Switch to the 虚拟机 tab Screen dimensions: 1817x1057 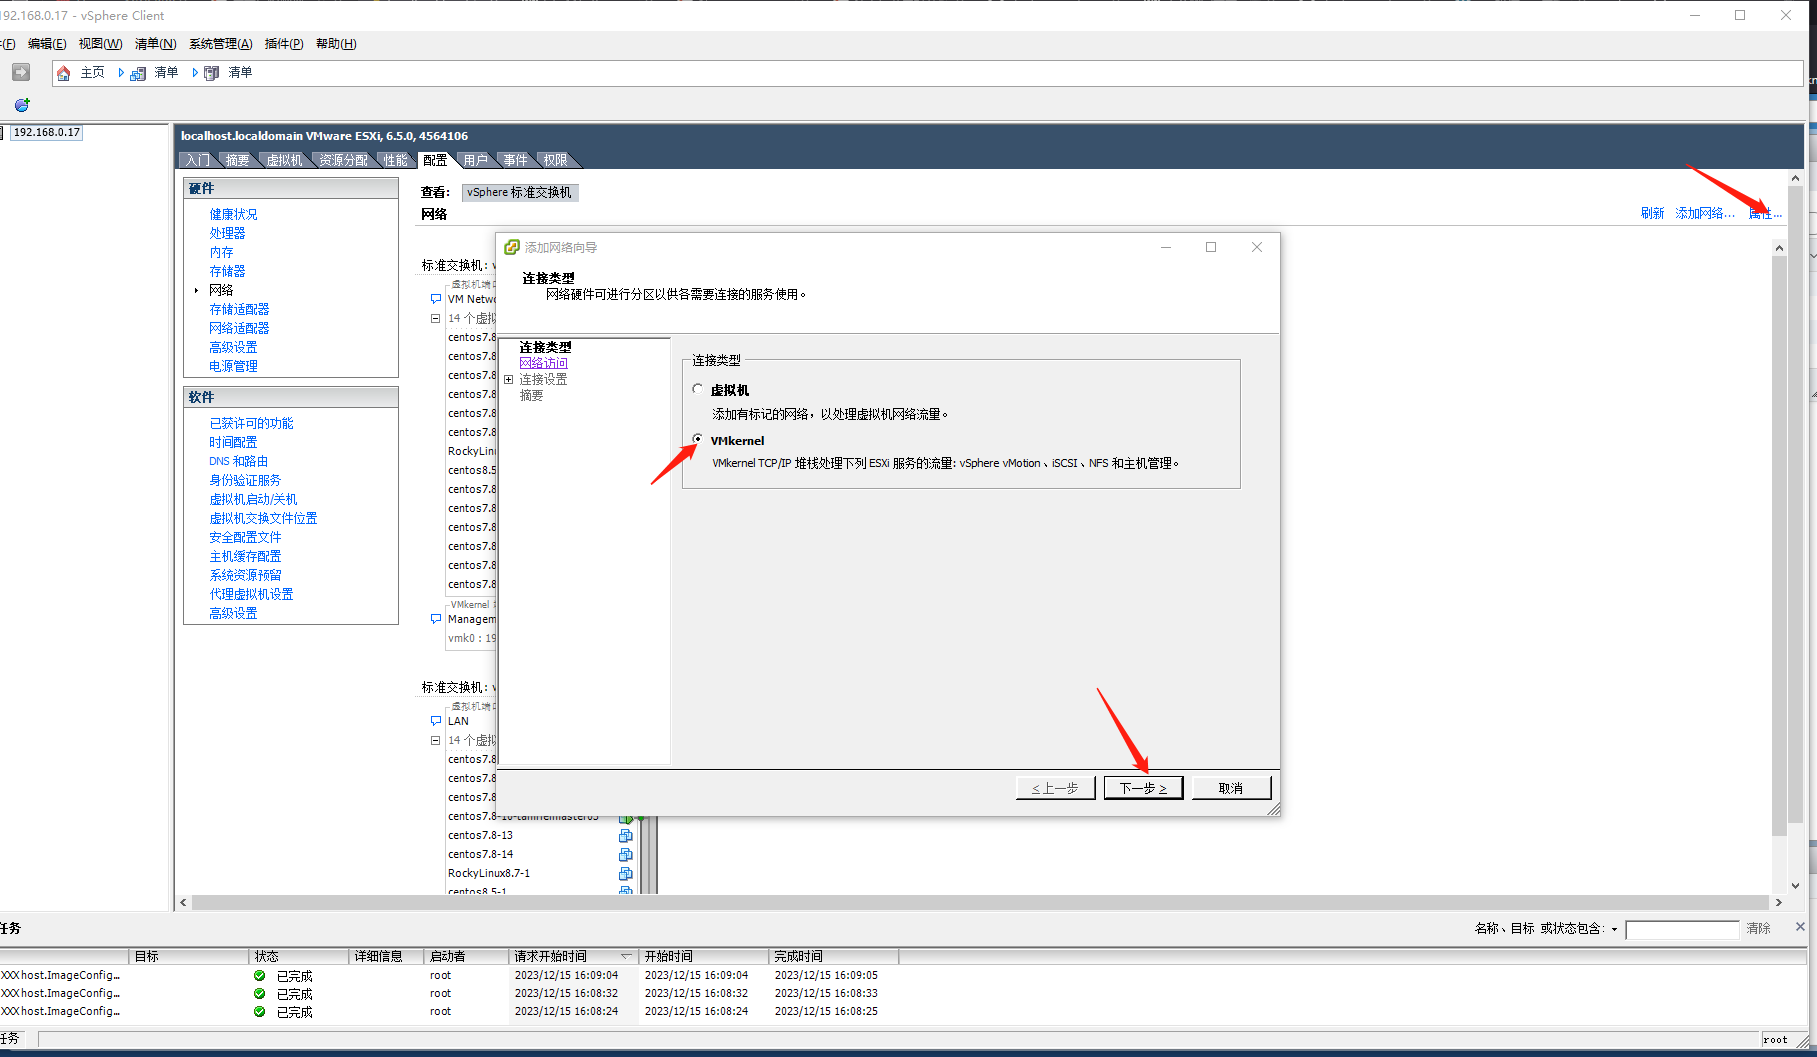(284, 160)
